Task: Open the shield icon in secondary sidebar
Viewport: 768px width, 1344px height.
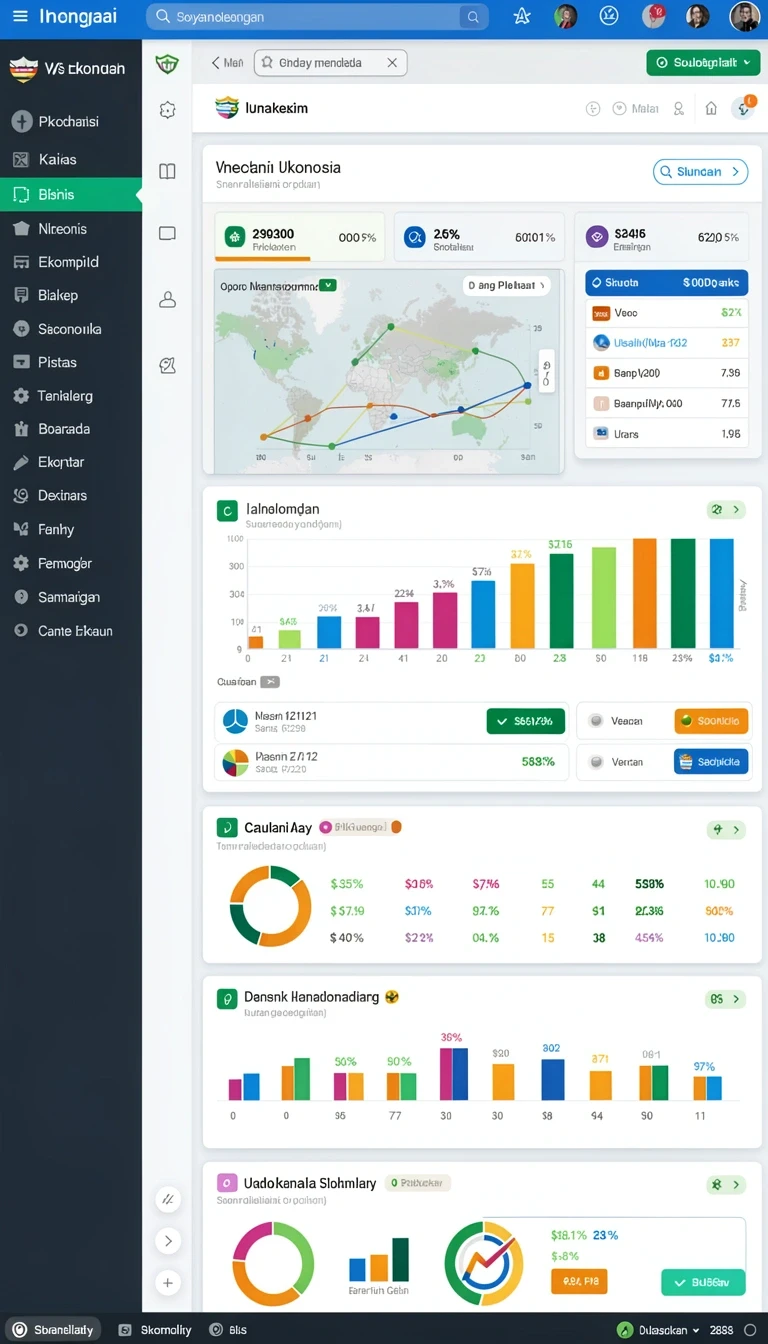Action: [x=167, y=65]
